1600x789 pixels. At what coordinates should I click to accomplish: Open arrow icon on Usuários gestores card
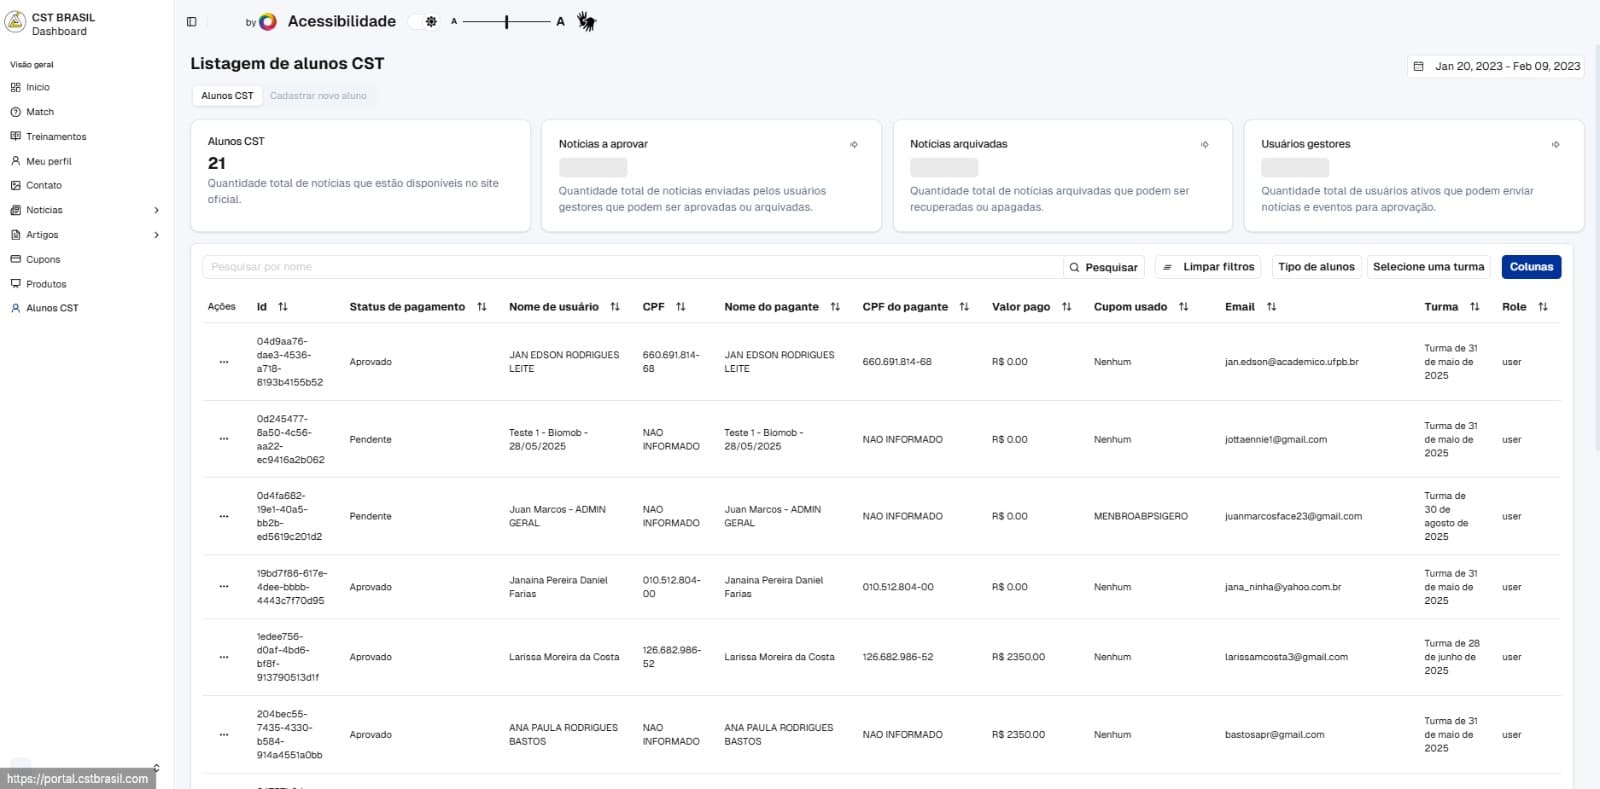click(x=1556, y=145)
